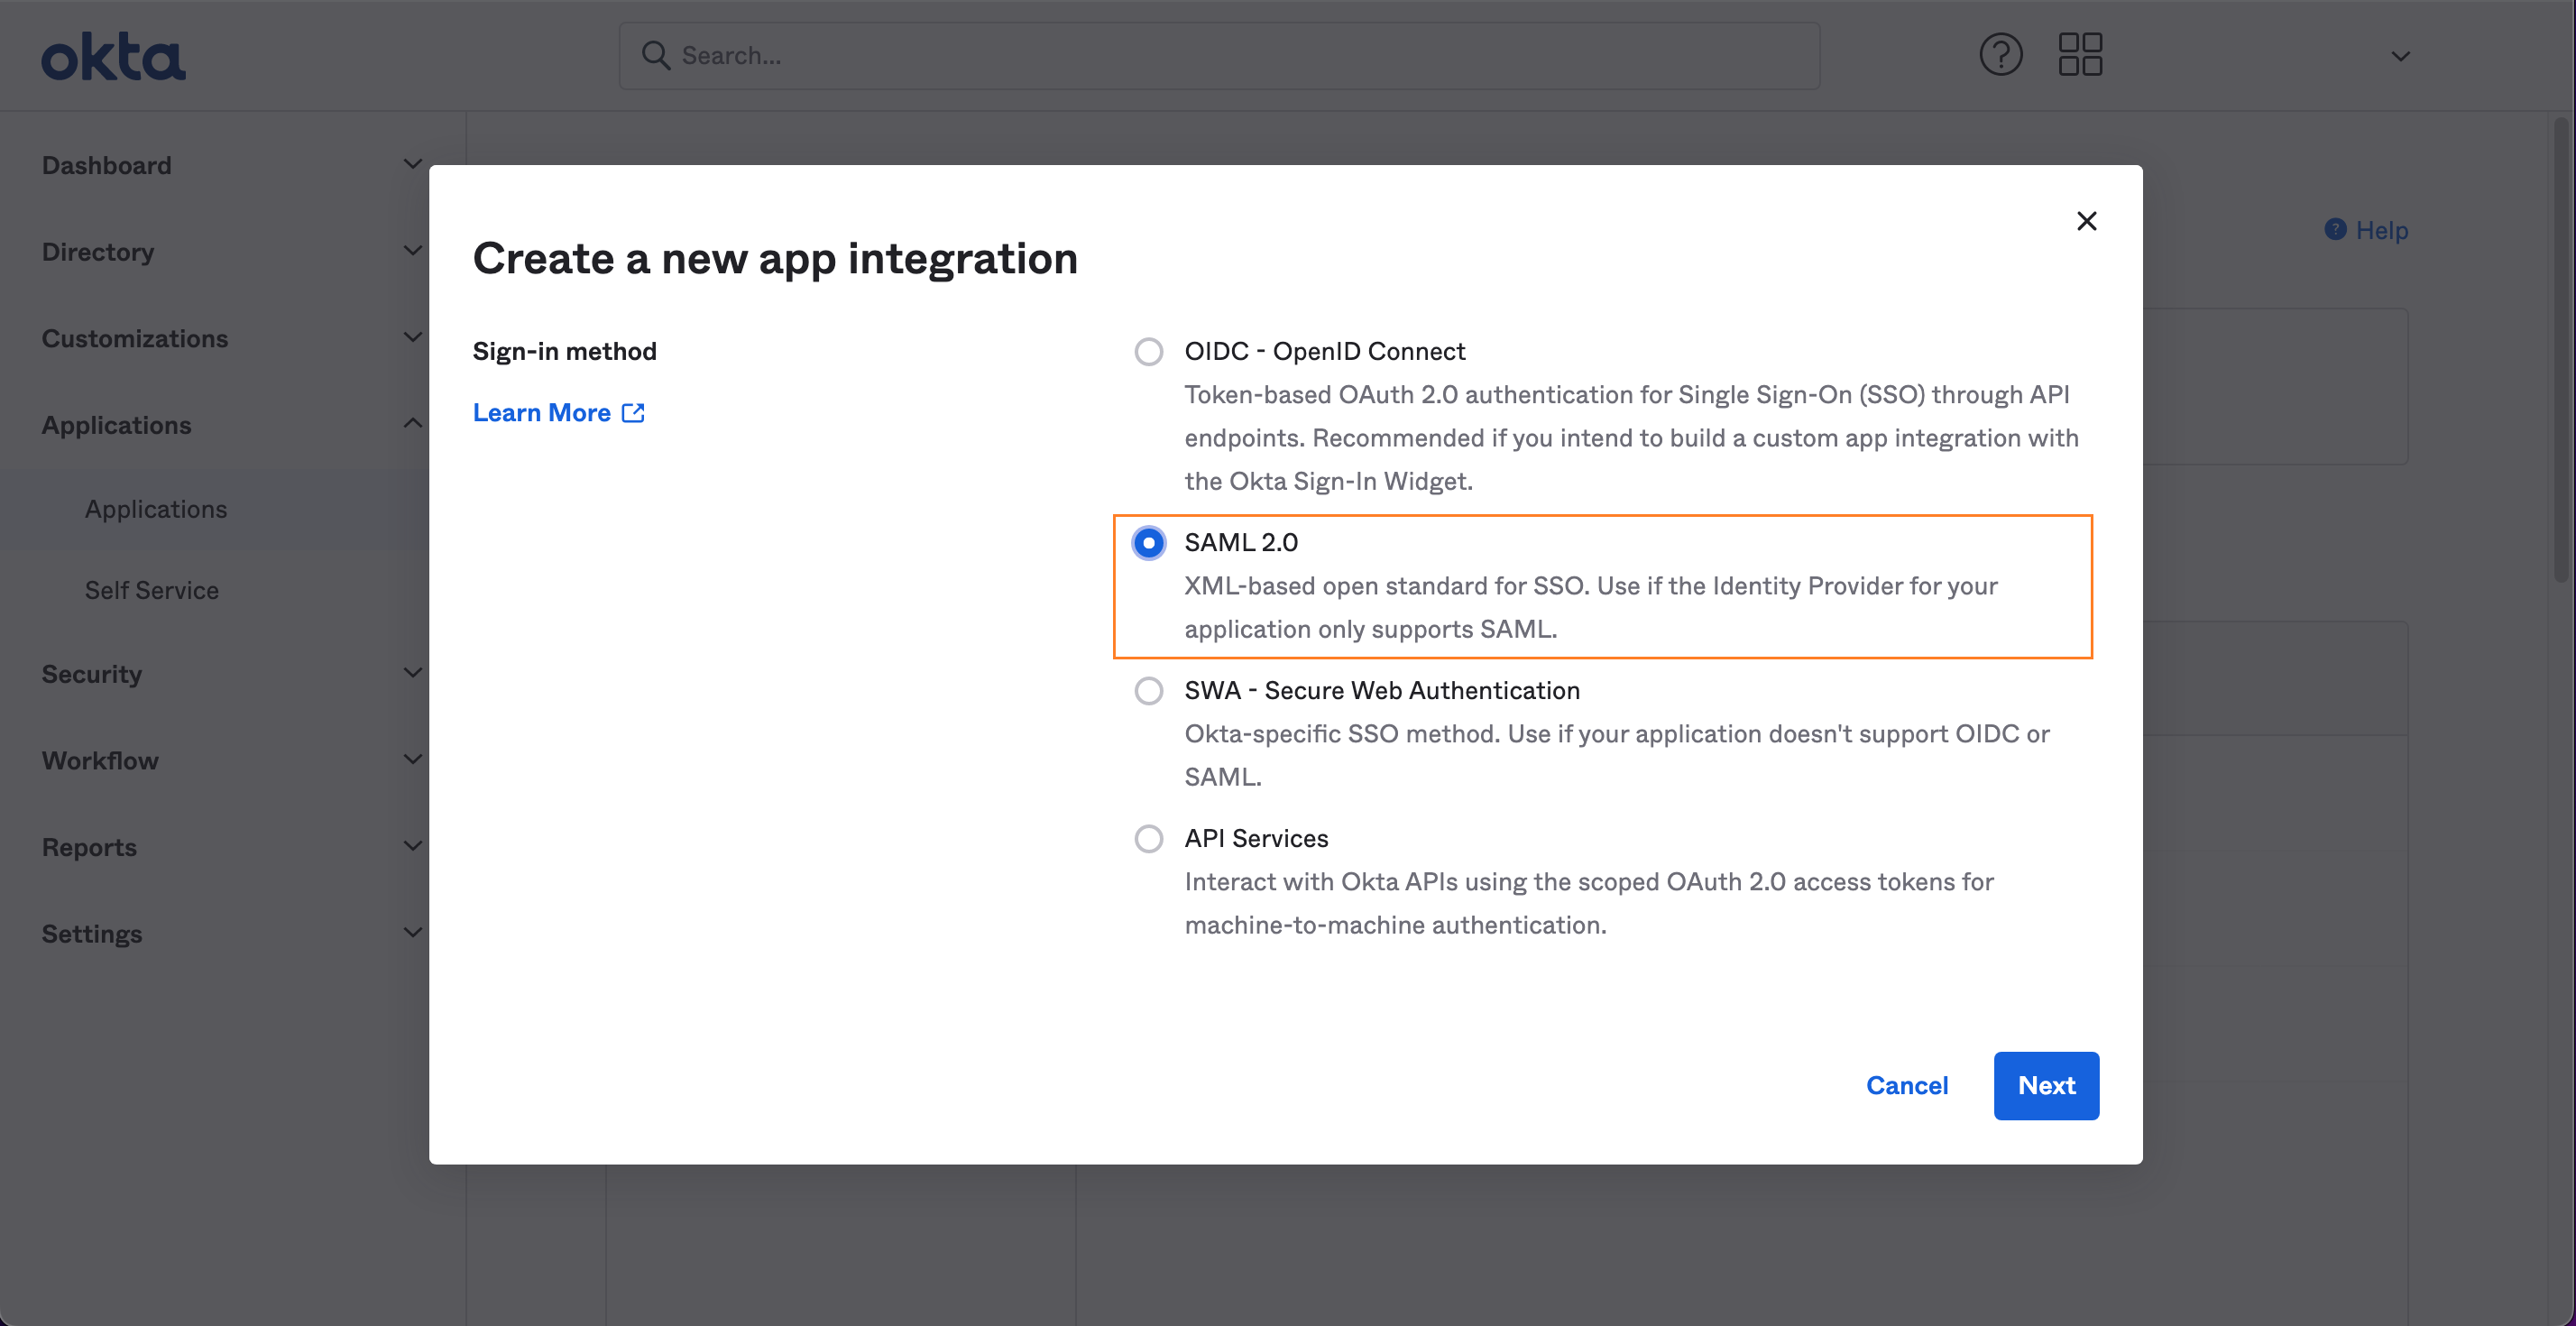This screenshot has height=1326, width=2576.
Task: Select the API Services radio button
Action: (1148, 838)
